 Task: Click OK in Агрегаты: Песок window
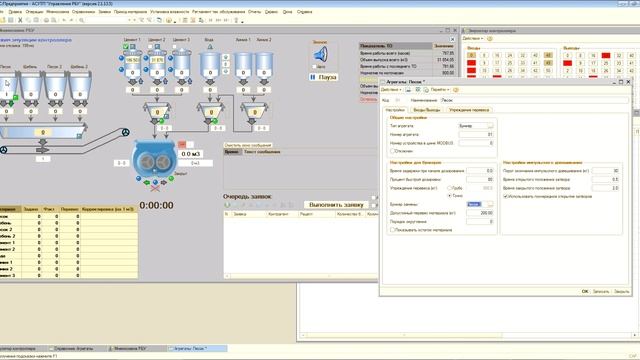click(585, 291)
